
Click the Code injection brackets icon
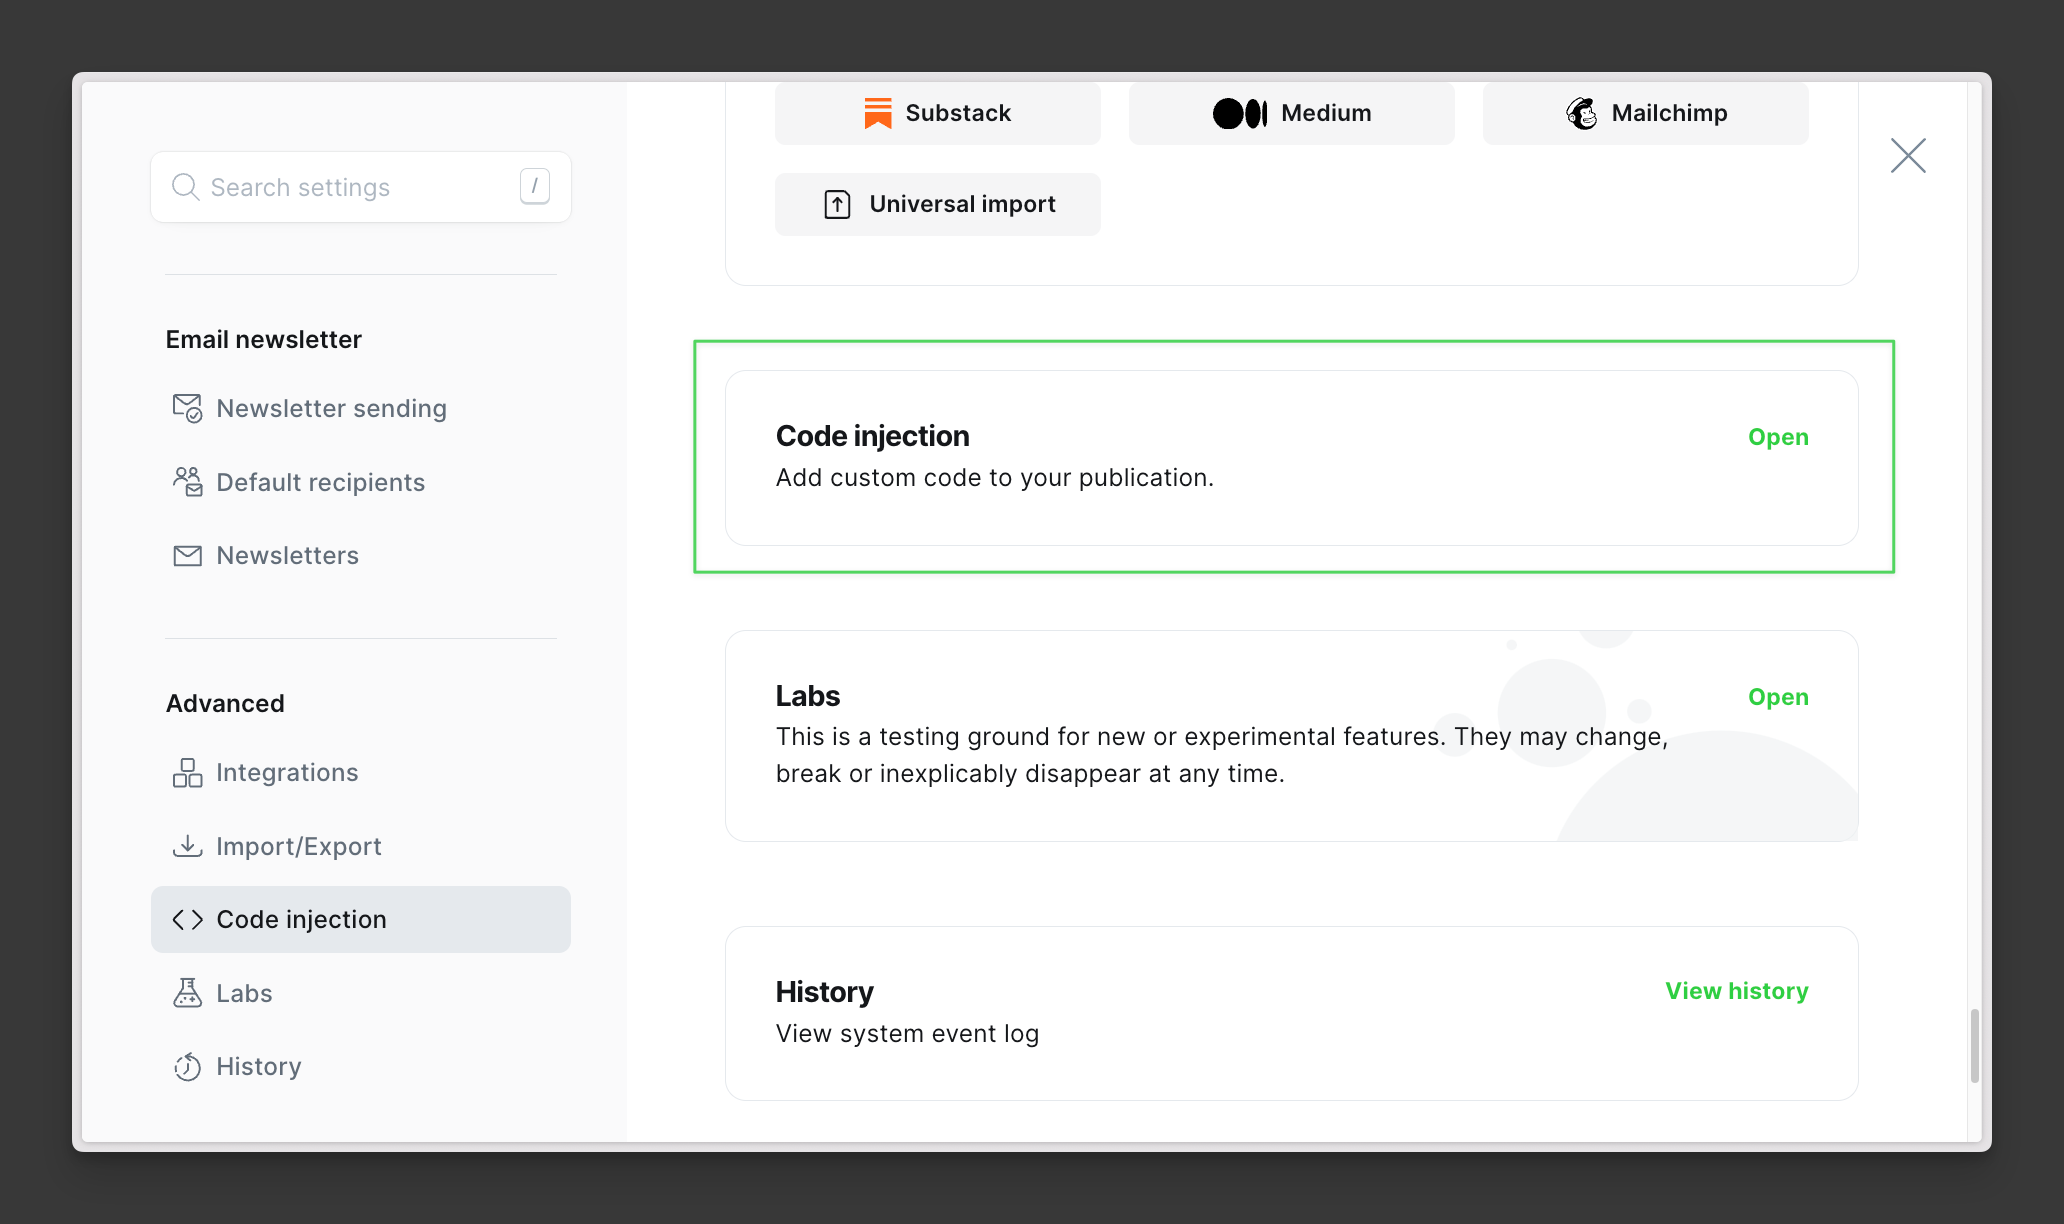(x=187, y=919)
